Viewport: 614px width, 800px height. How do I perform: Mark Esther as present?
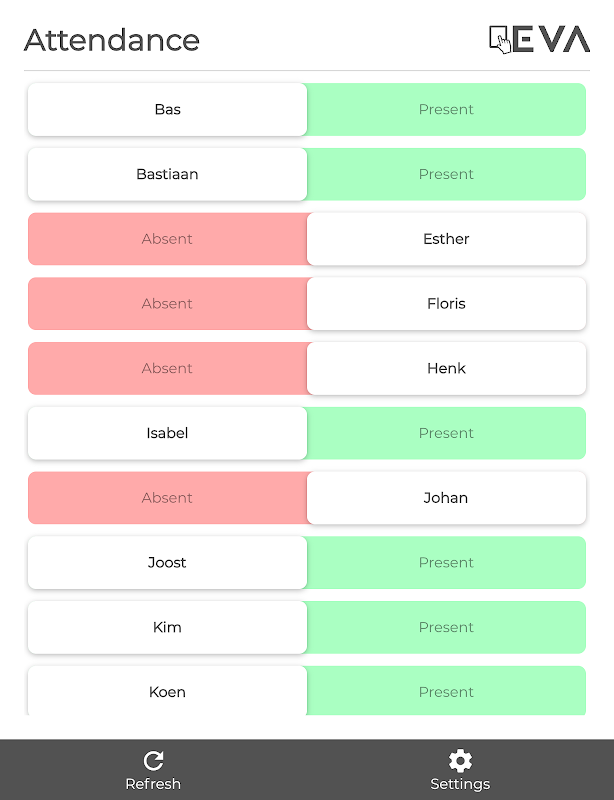click(x=446, y=239)
